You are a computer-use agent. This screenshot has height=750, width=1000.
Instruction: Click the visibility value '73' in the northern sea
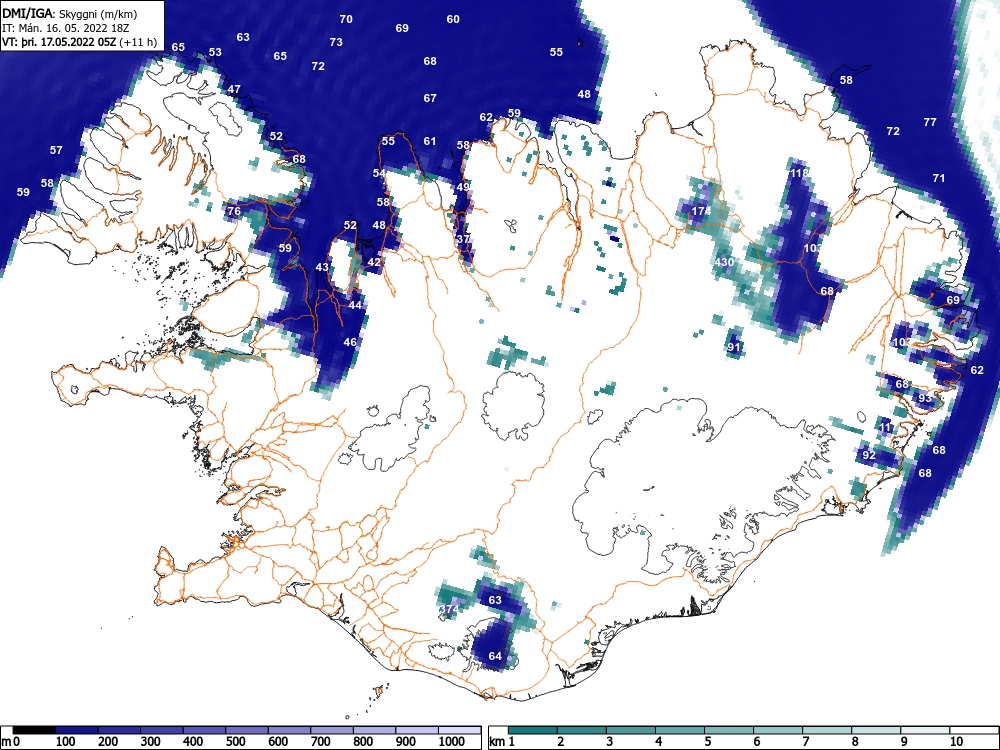click(336, 42)
